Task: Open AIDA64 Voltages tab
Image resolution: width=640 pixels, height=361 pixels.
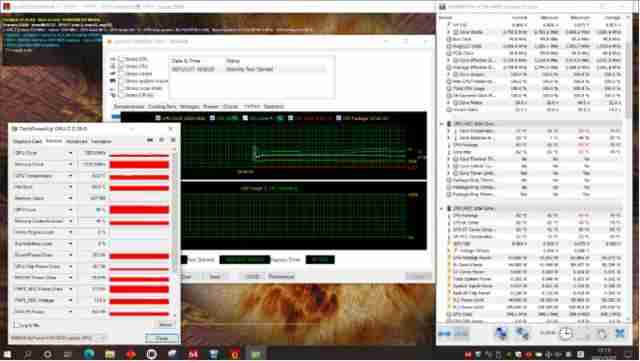Action: pyautogui.click(x=190, y=107)
